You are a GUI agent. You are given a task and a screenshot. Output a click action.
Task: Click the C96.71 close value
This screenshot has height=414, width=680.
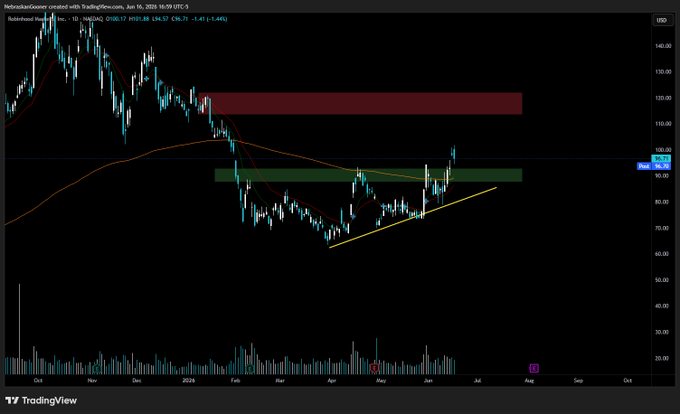[x=180, y=19]
